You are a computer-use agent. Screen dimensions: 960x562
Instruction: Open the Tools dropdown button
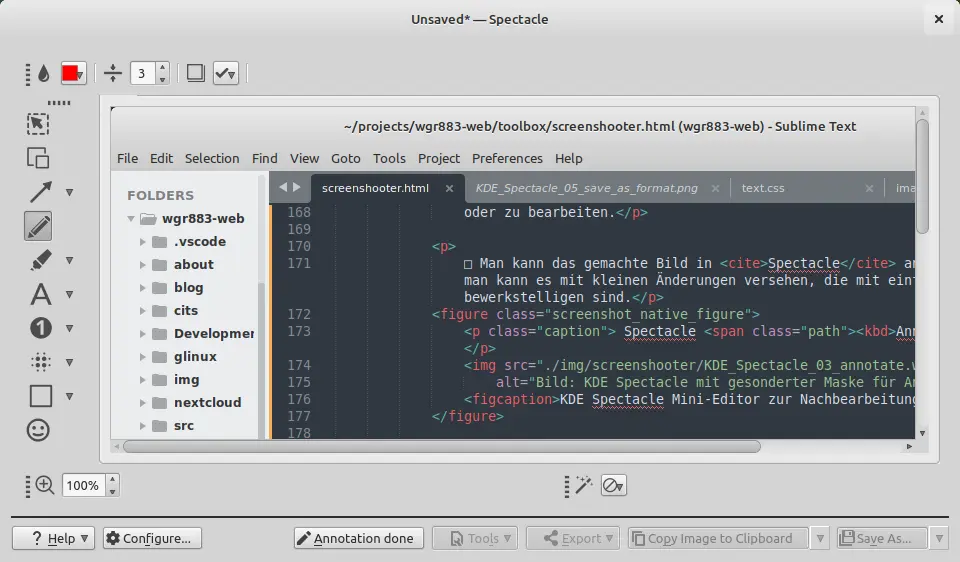(x=475, y=538)
